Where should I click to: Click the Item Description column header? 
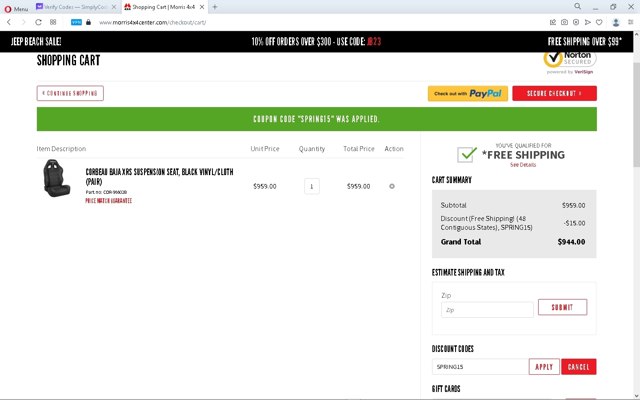click(x=61, y=149)
